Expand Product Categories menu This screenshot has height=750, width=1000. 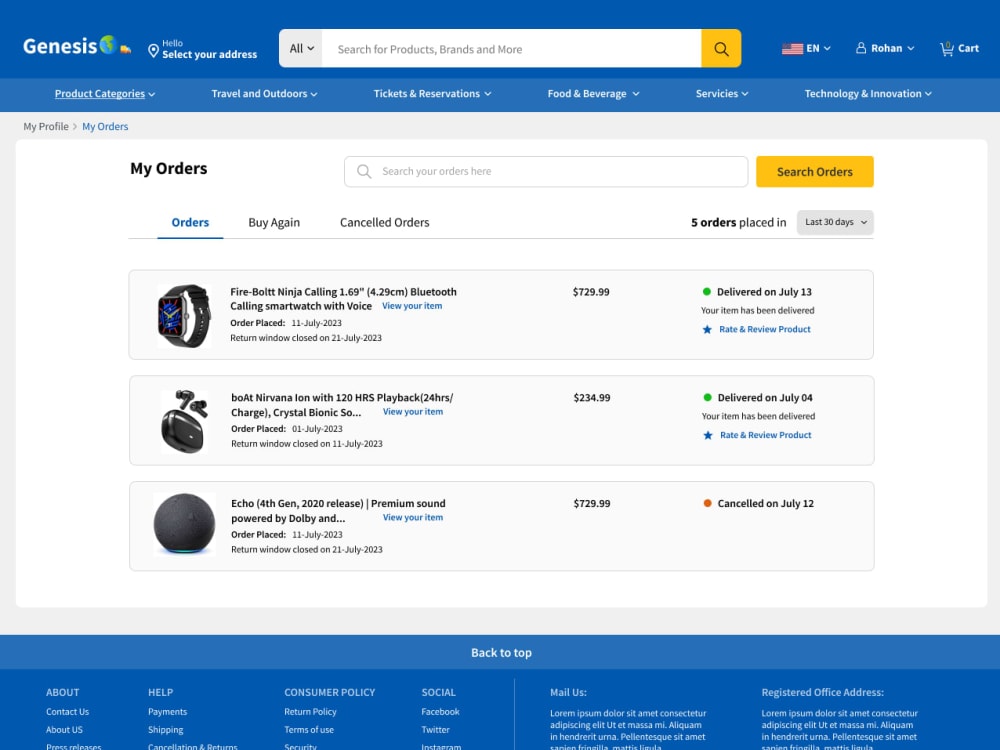[x=105, y=94]
